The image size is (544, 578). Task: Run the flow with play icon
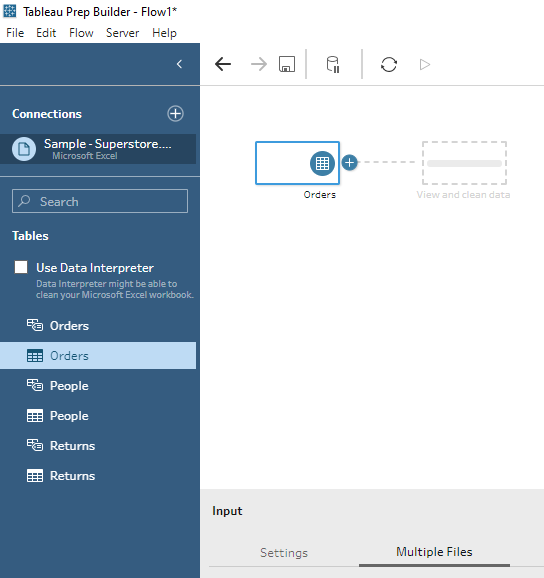[x=425, y=65]
